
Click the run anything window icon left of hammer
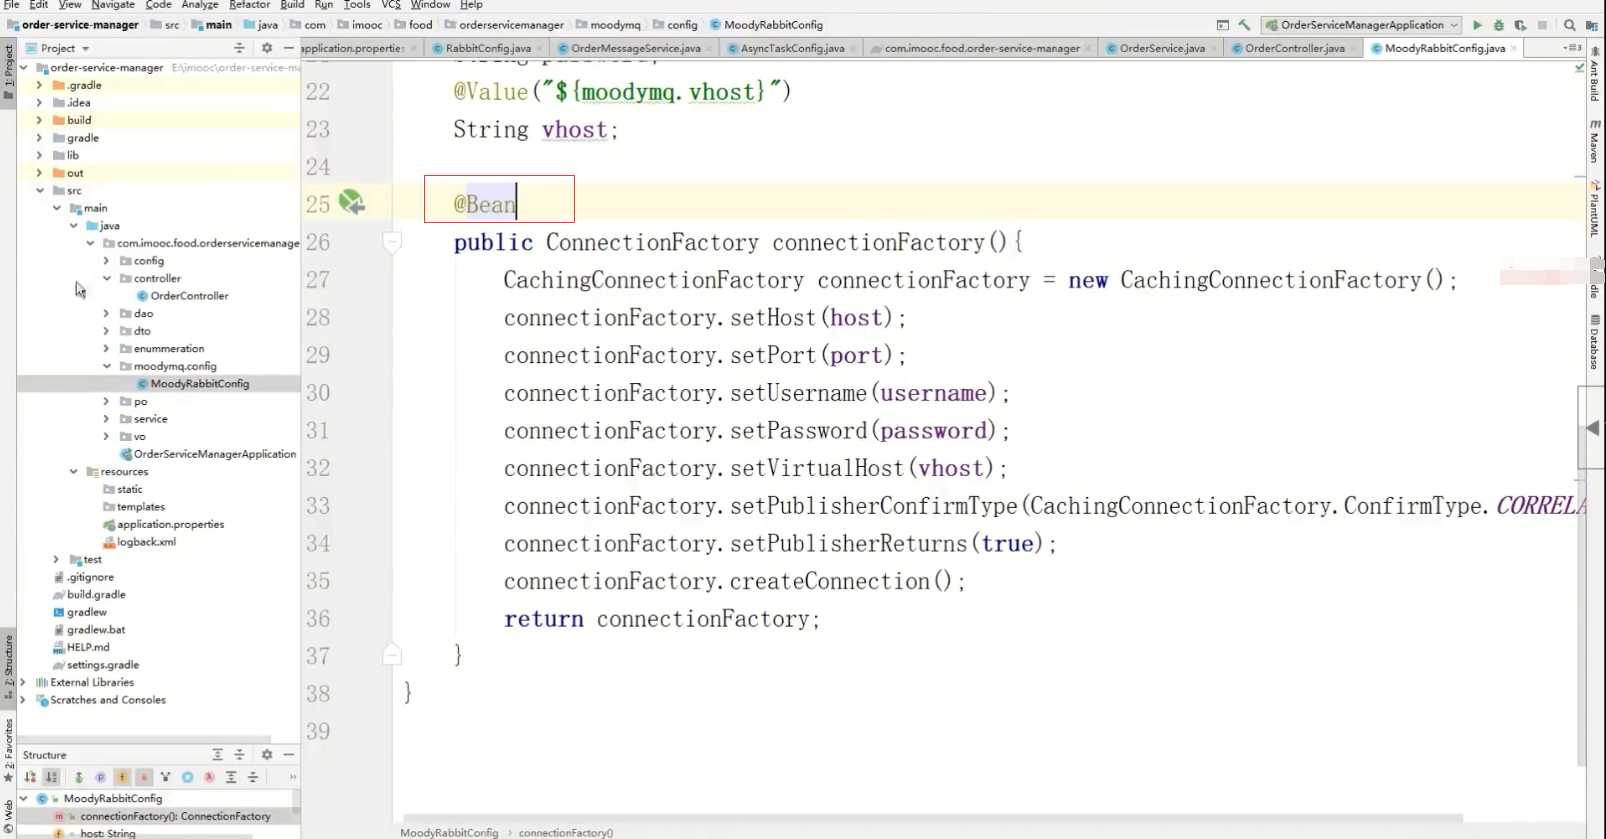tap(1222, 25)
